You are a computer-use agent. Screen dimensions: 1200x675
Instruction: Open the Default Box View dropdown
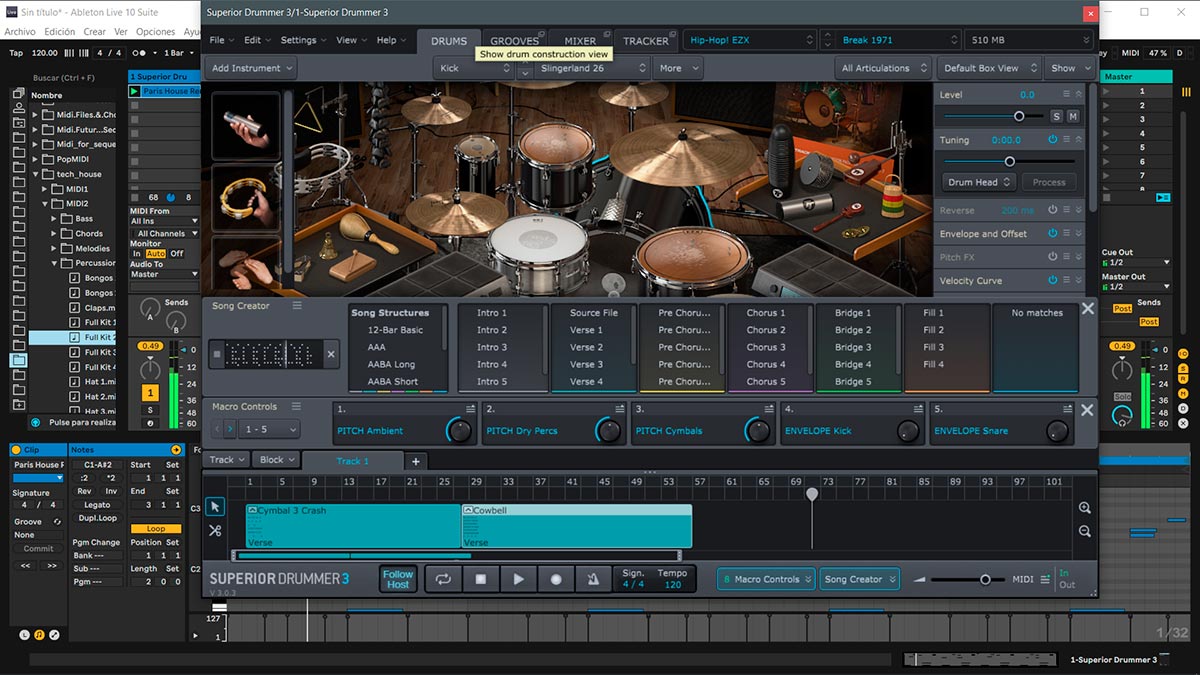click(989, 68)
